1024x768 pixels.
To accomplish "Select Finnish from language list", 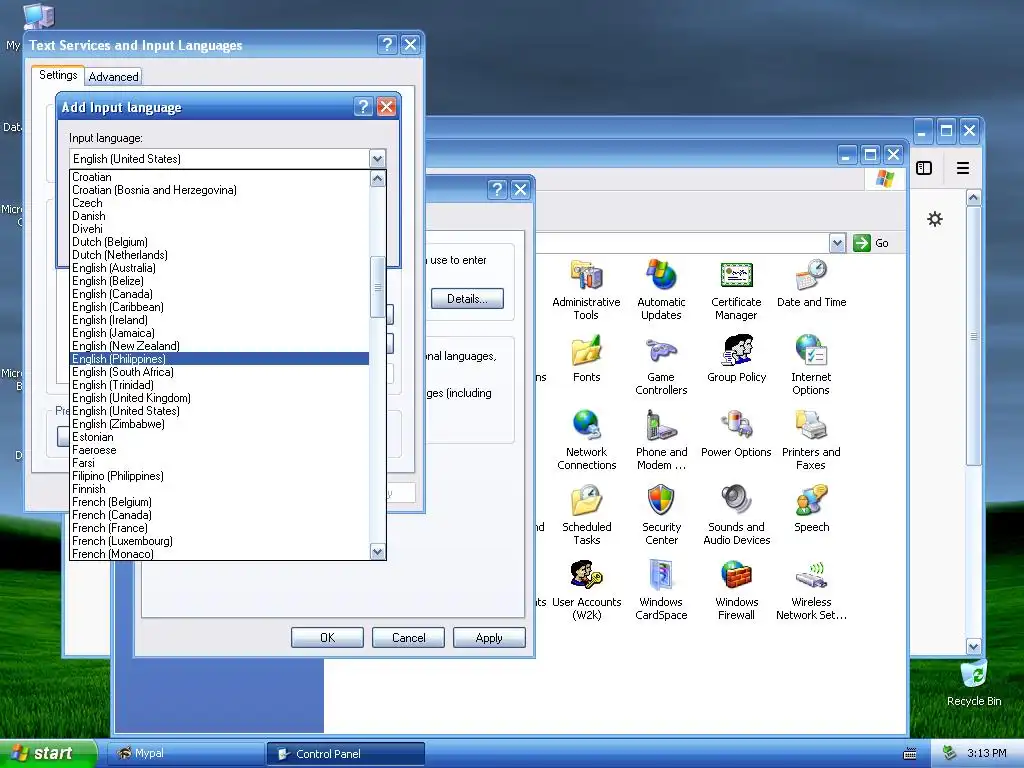I will tap(219, 488).
